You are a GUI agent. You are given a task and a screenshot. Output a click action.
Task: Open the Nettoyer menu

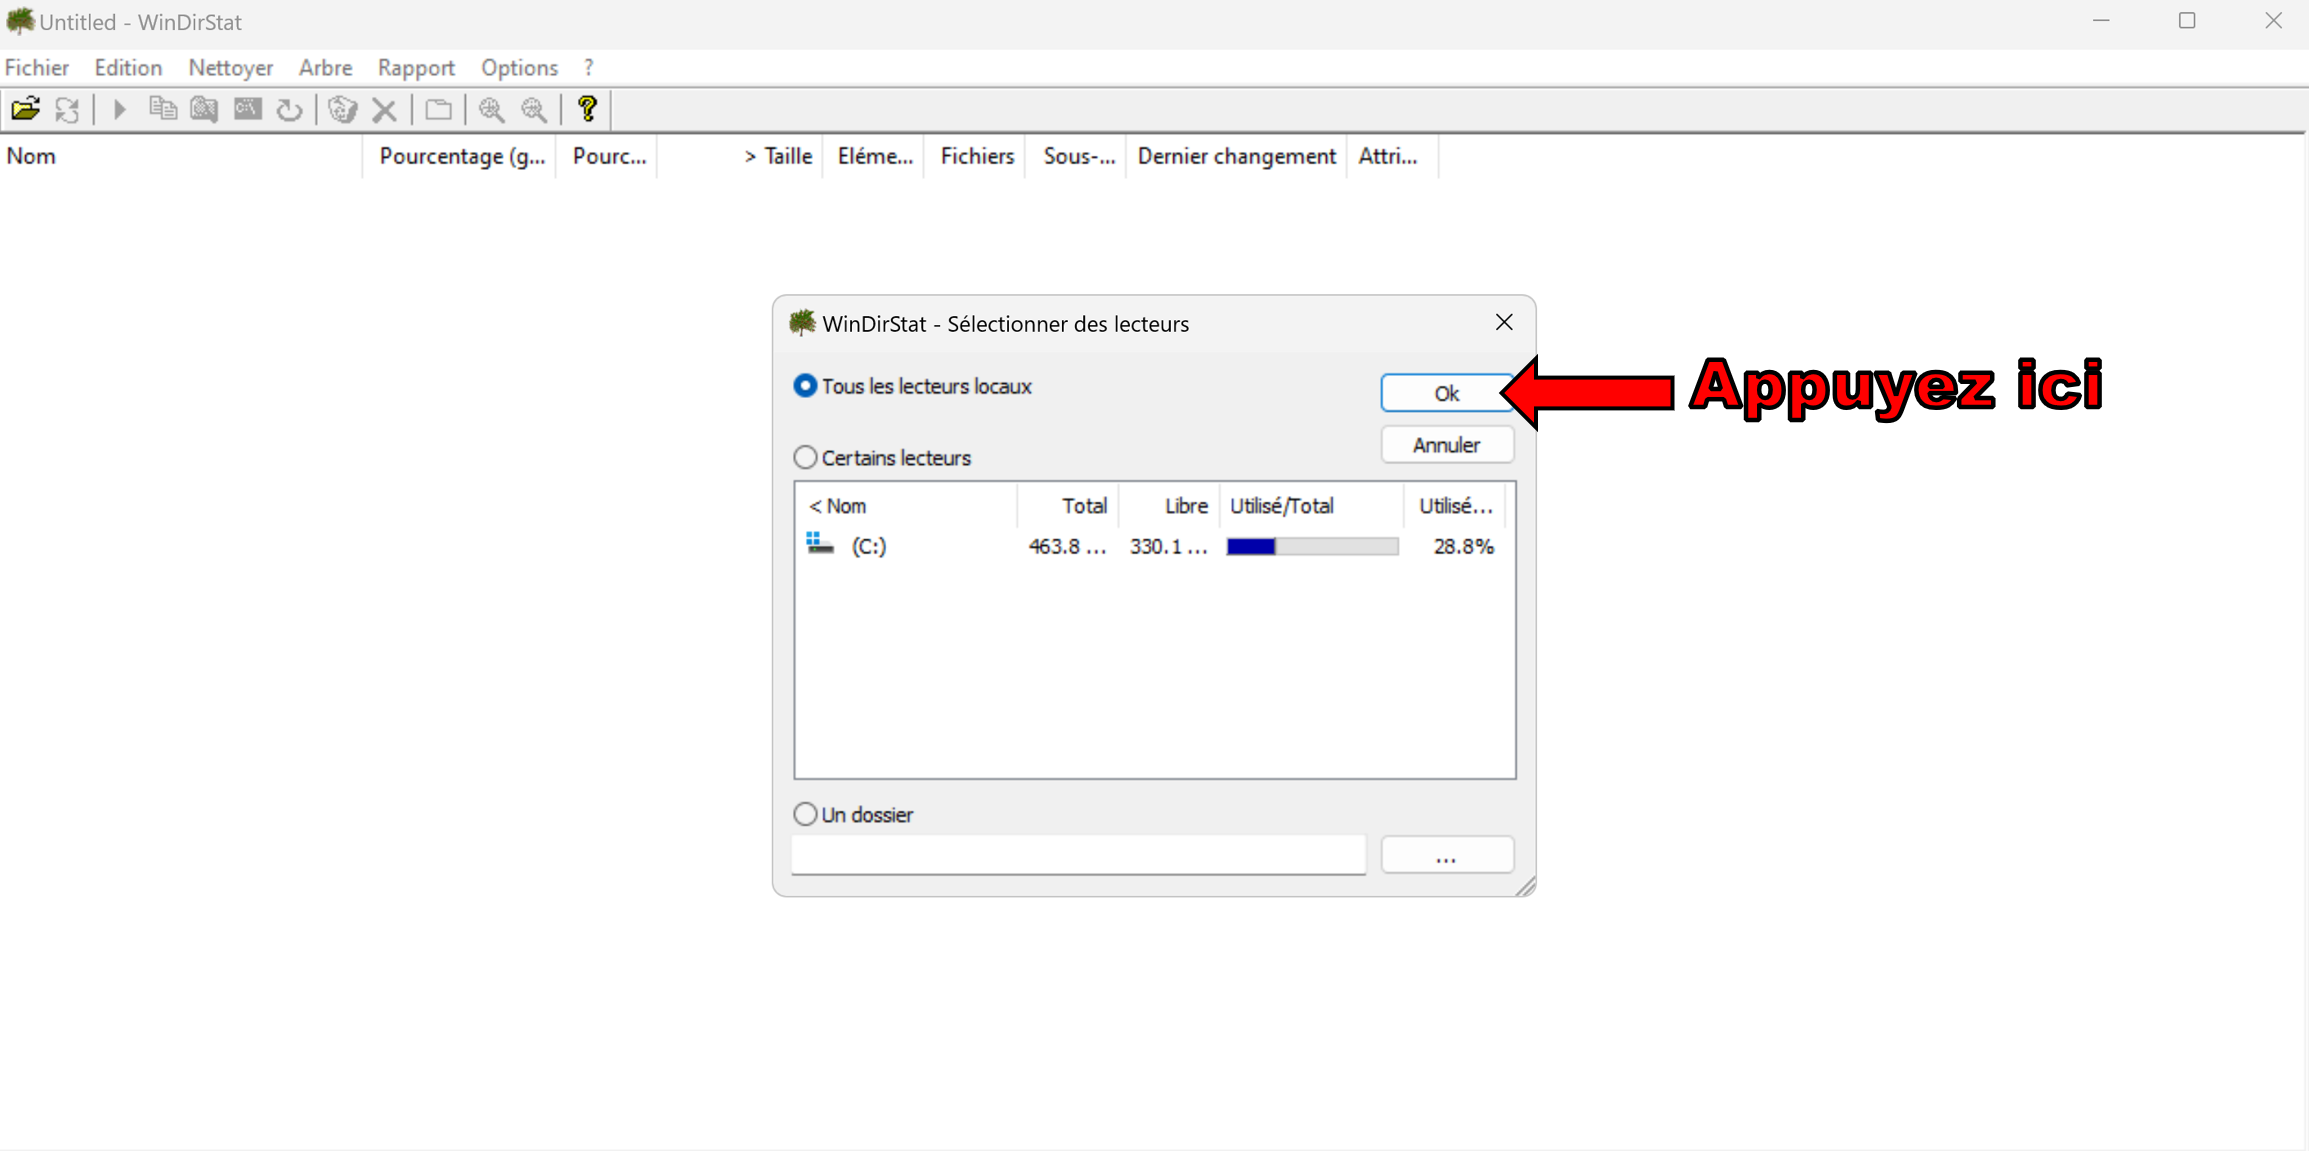tap(231, 67)
